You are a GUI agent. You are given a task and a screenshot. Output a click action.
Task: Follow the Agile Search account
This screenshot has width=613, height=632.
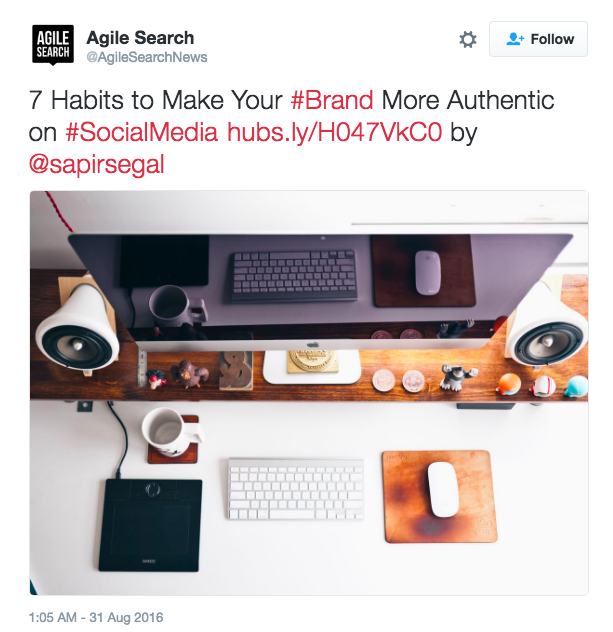(538, 39)
